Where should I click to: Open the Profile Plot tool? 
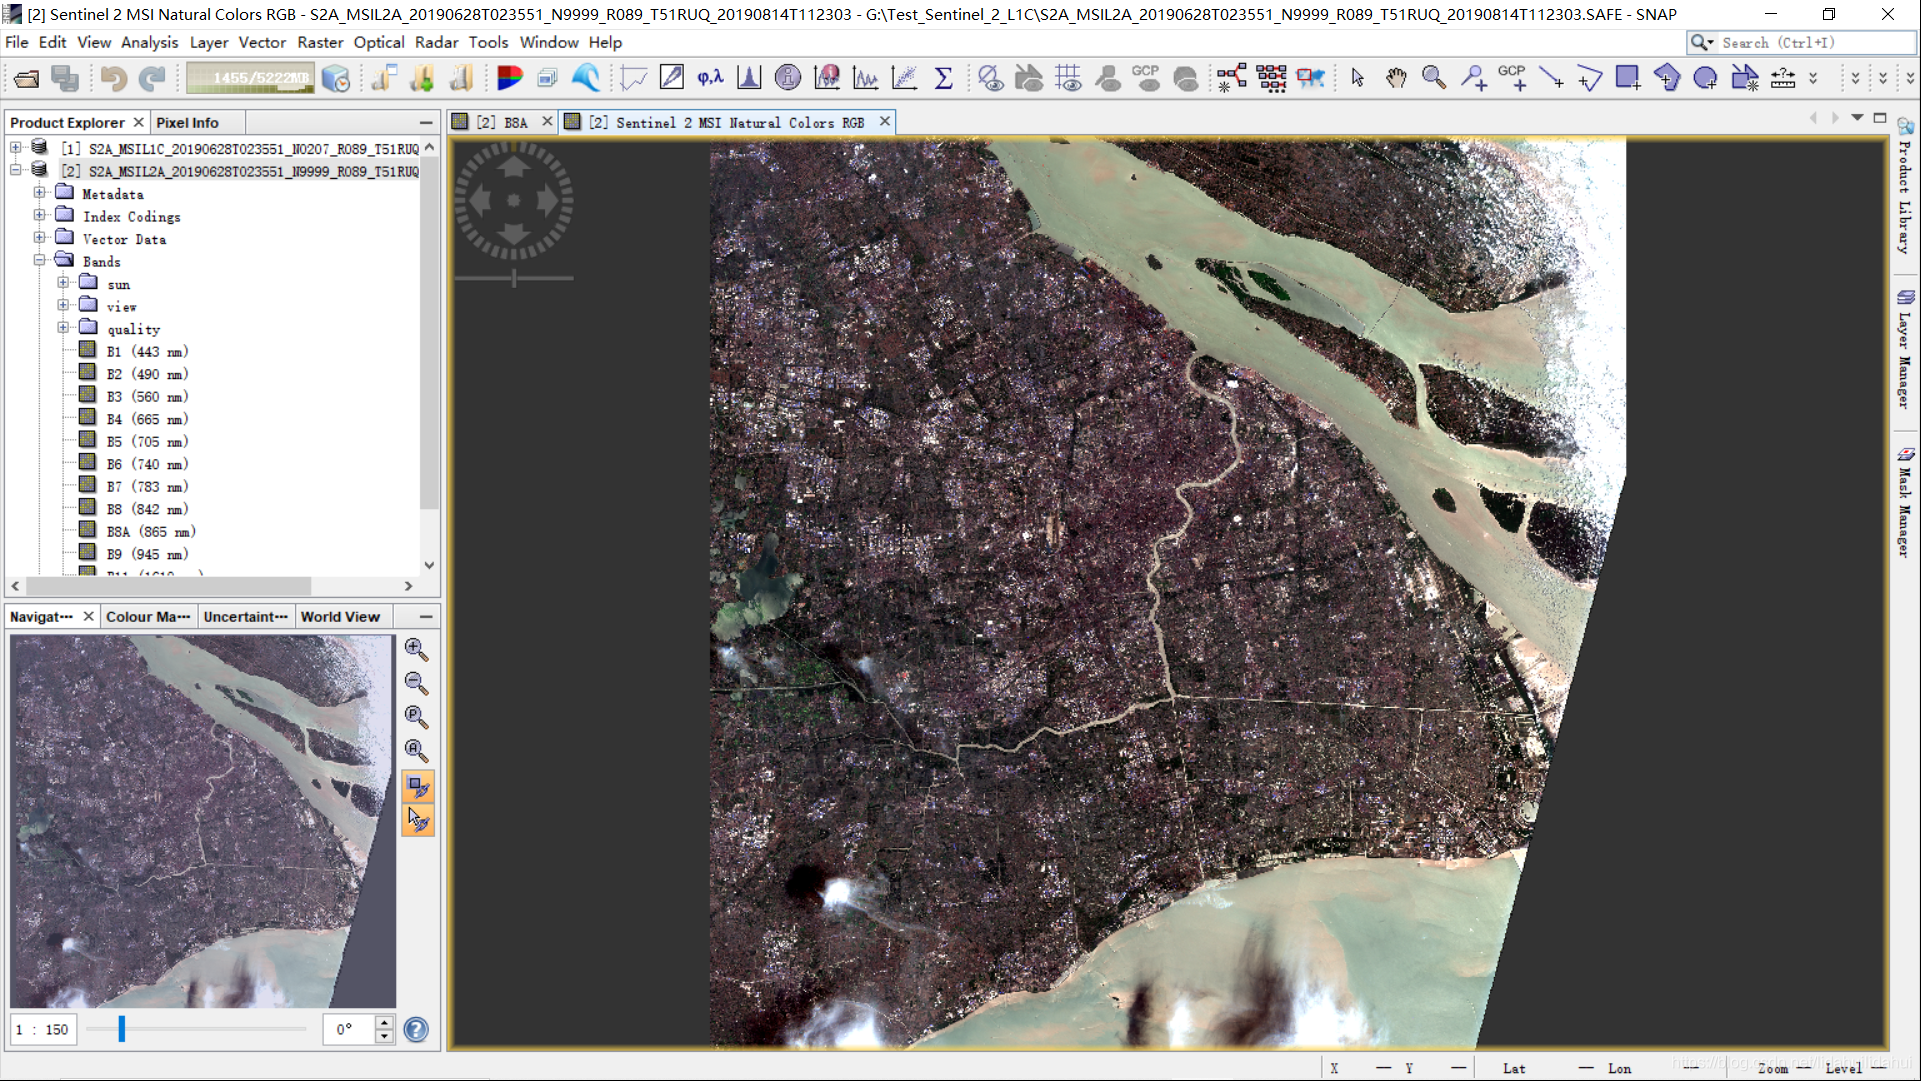(865, 78)
